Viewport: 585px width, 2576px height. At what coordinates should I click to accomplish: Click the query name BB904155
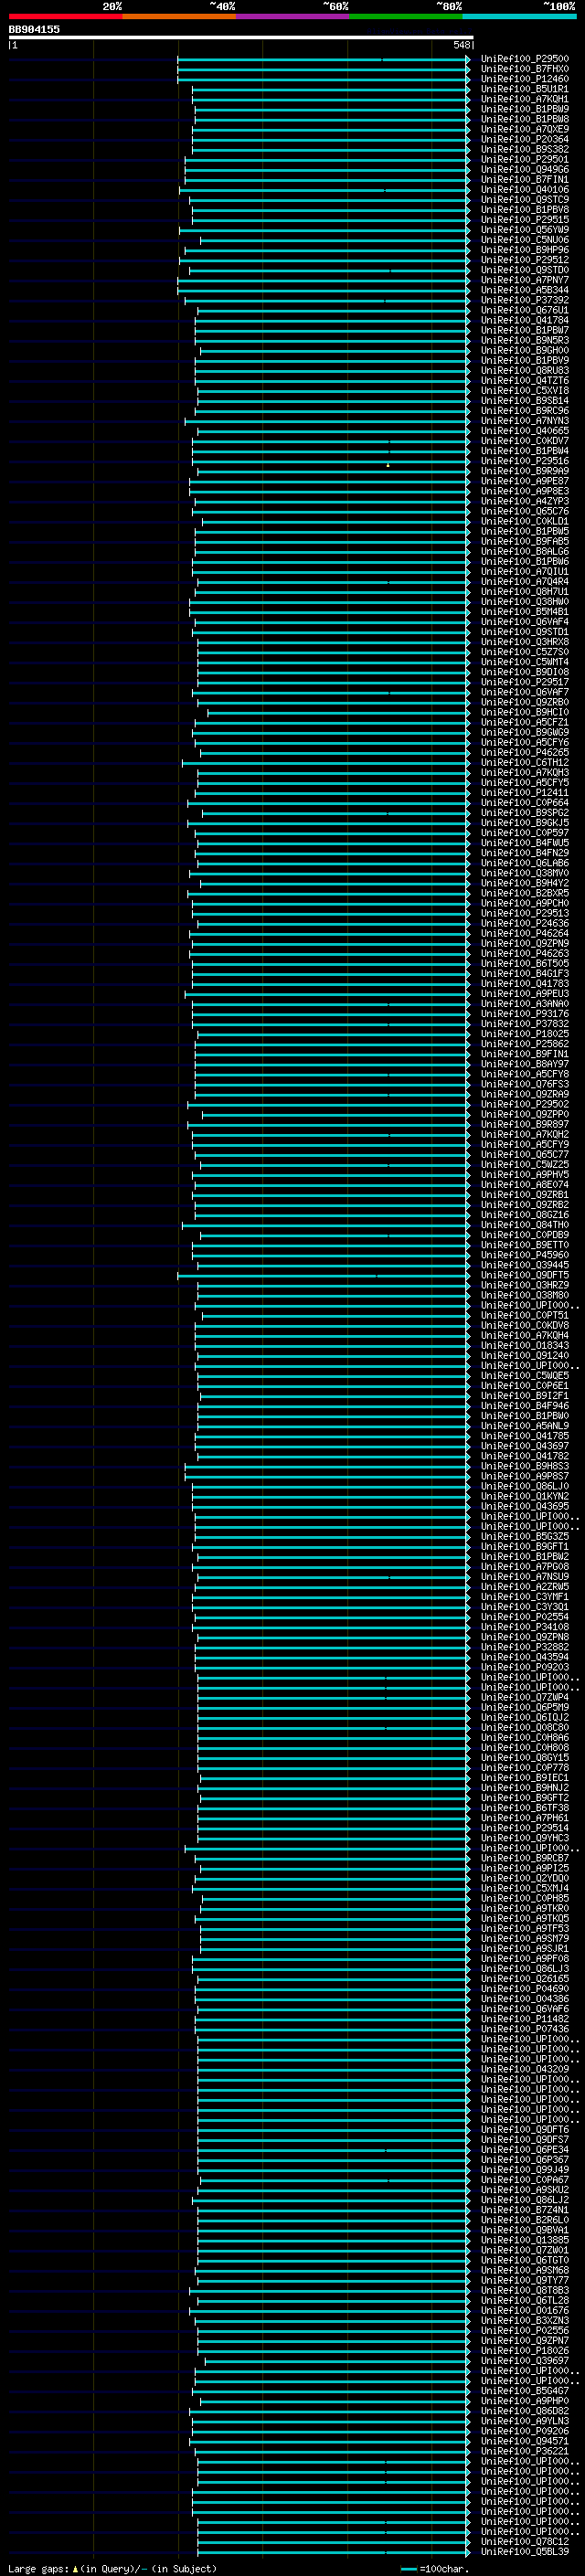[x=34, y=29]
